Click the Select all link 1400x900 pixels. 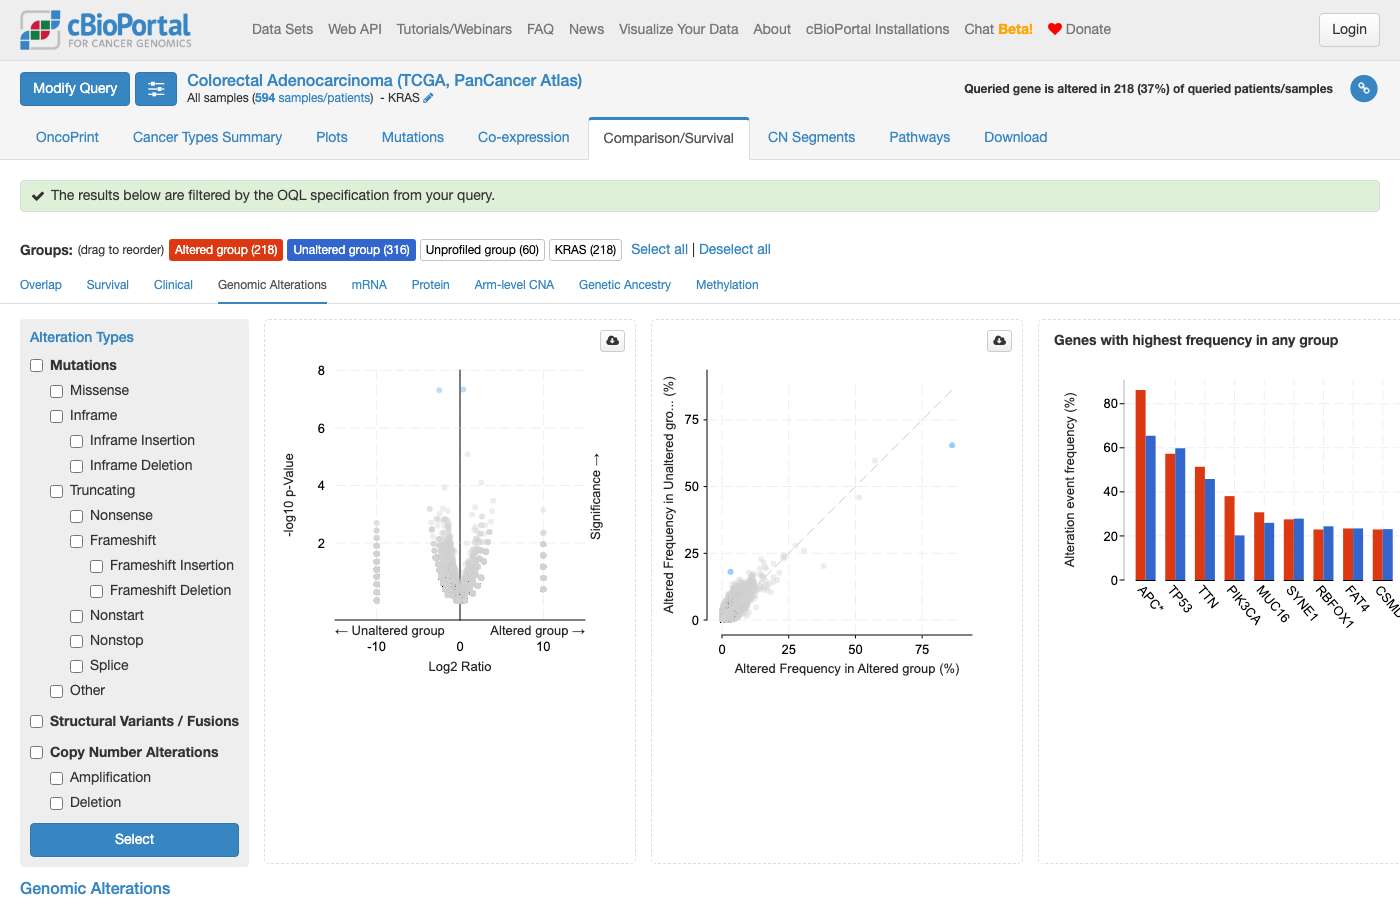click(659, 249)
